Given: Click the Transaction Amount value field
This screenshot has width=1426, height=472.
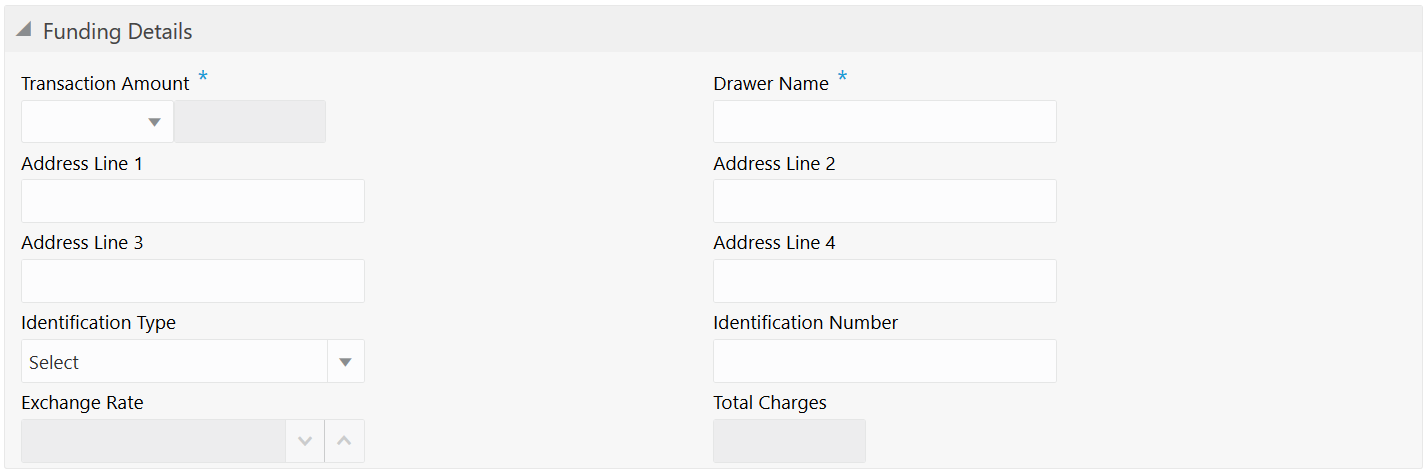Looking at the screenshot, I should tap(250, 122).
